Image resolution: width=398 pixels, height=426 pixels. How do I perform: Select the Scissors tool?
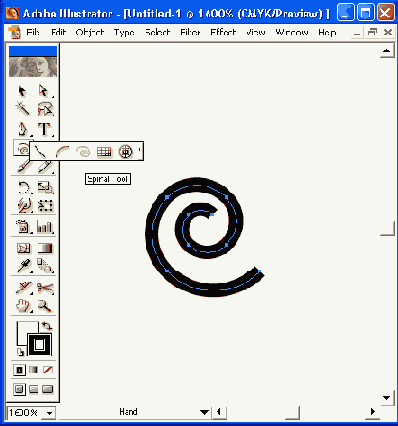(45, 288)
